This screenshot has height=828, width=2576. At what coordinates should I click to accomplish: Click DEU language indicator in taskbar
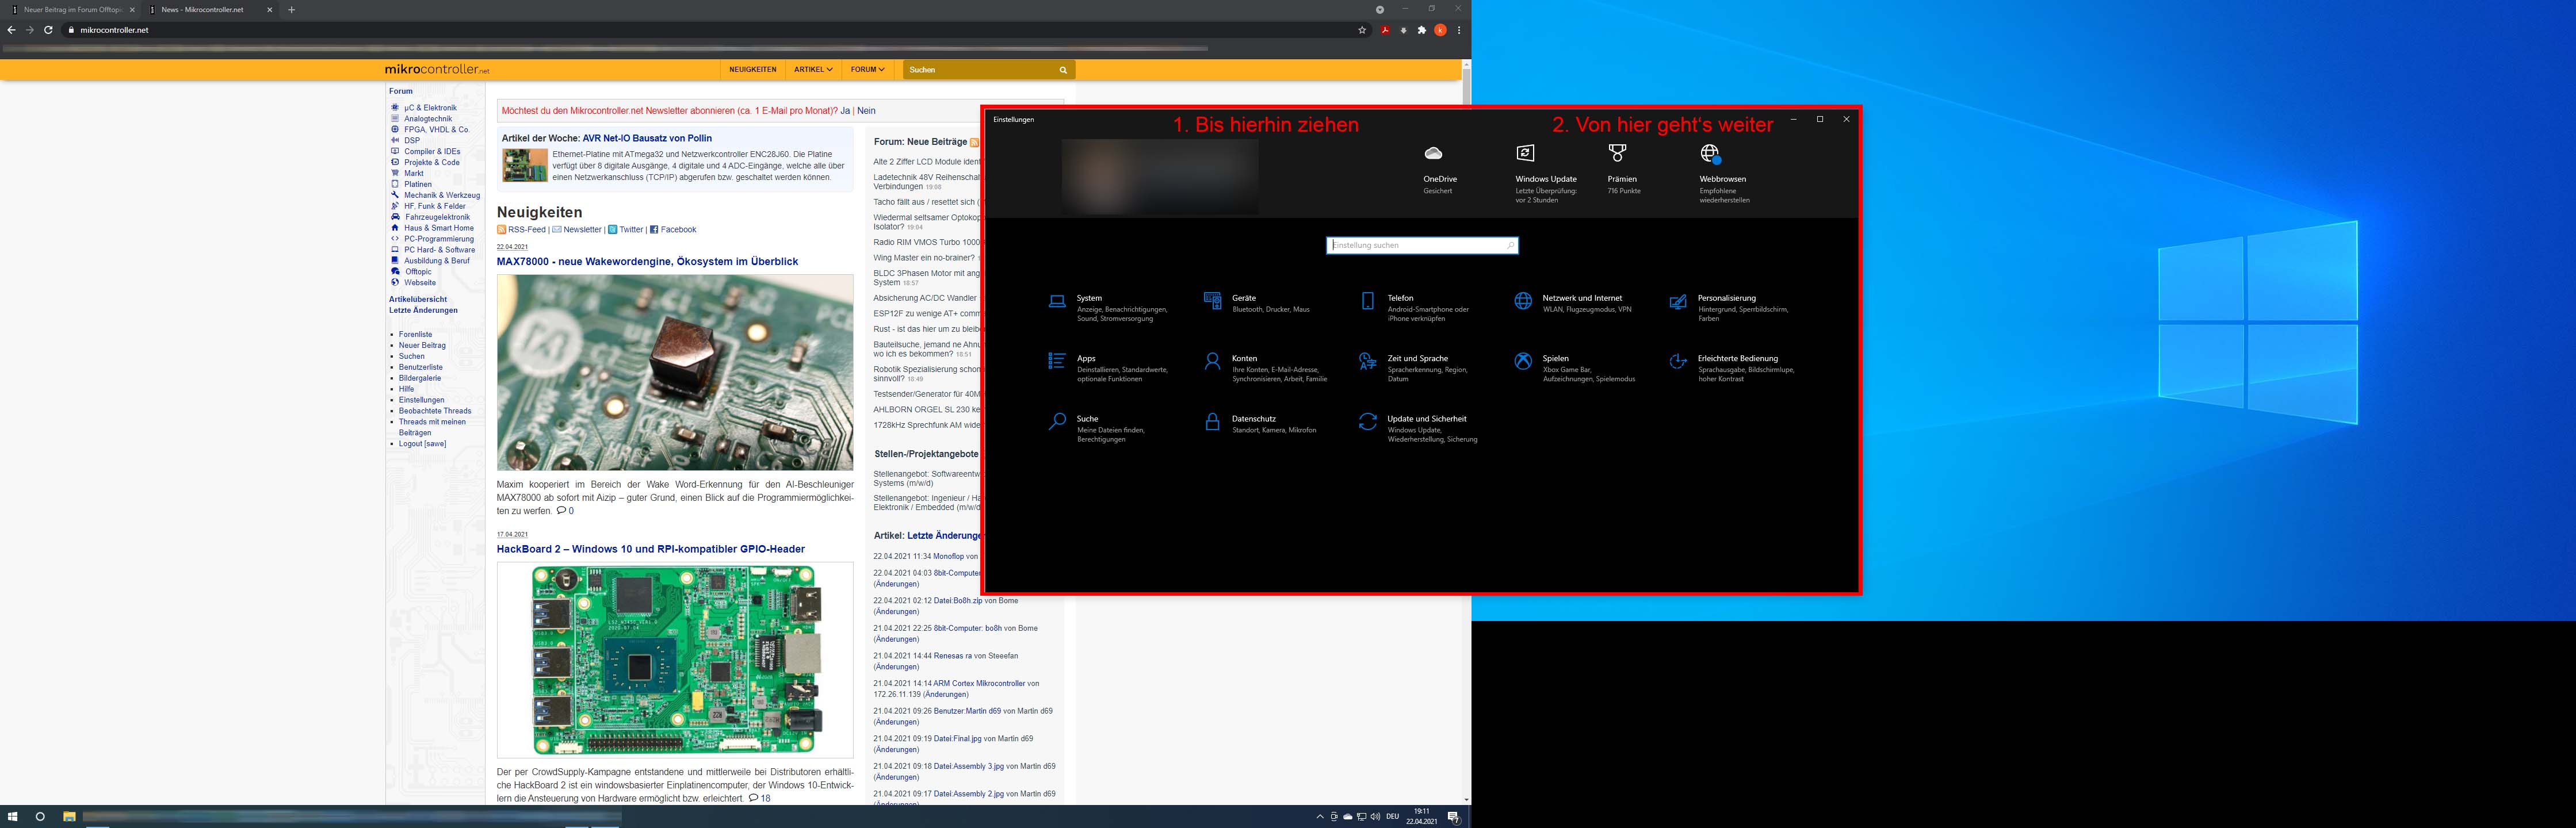(x=1392, y=817)
